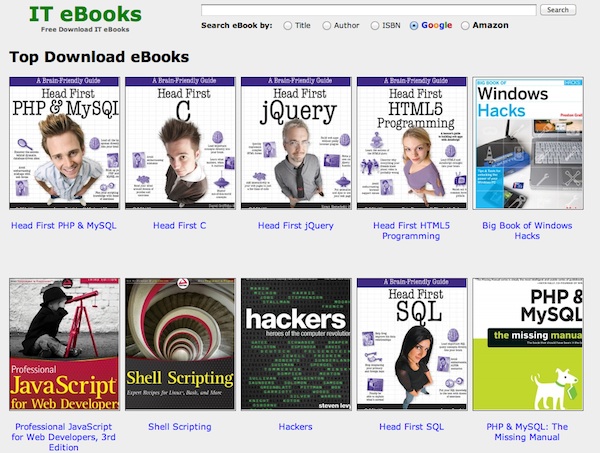Click Big Book of Windows Hacks link

point(527,231)
